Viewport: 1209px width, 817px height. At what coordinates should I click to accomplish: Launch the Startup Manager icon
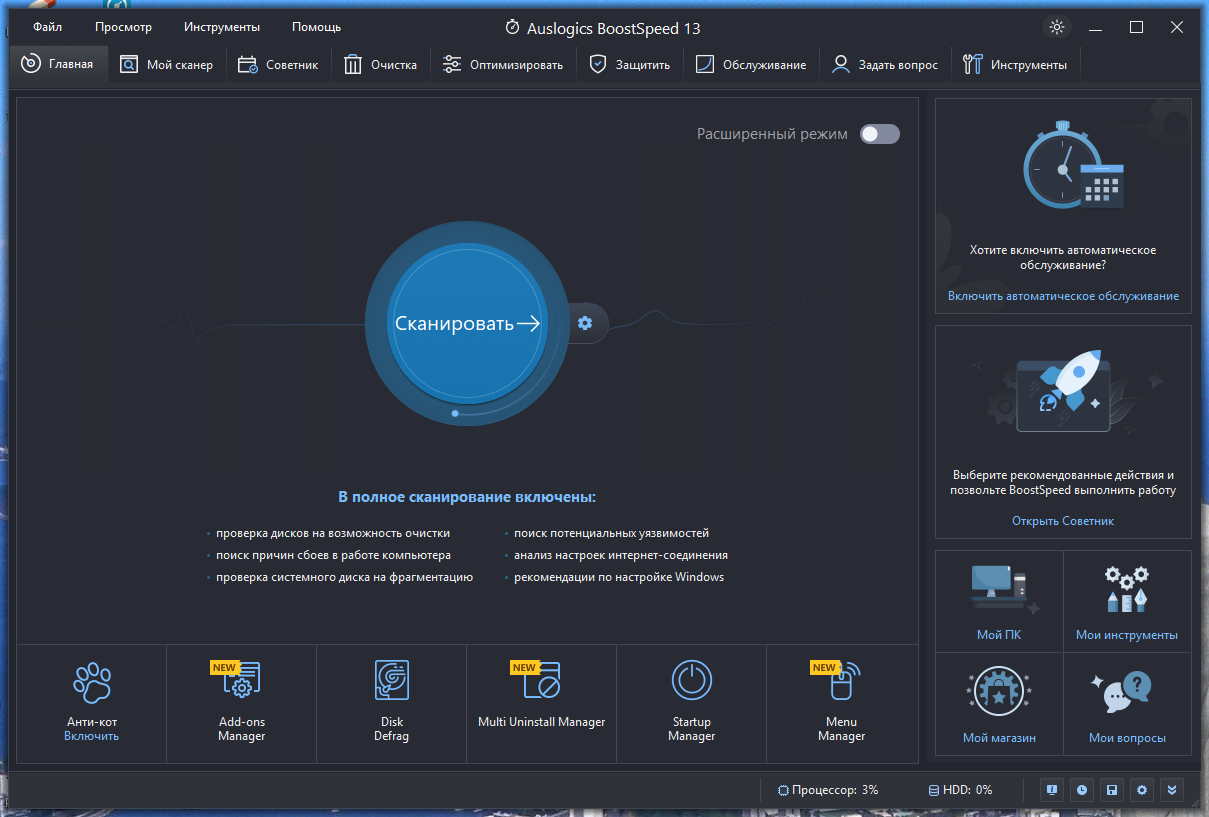coord(691,681)
